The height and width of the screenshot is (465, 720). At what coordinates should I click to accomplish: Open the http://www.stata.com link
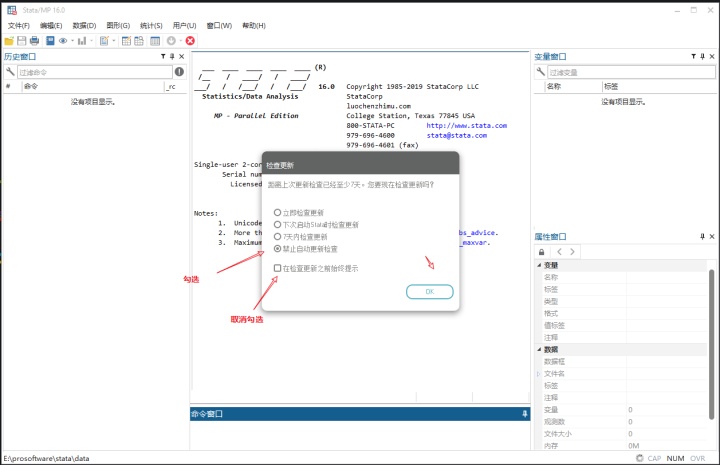point(467,125)
